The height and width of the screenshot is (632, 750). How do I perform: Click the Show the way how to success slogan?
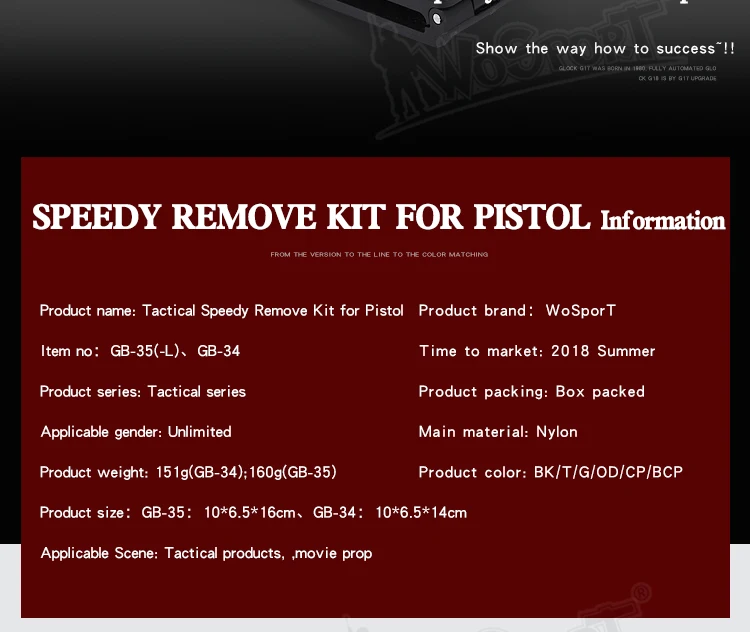click(x=605, y=48)
